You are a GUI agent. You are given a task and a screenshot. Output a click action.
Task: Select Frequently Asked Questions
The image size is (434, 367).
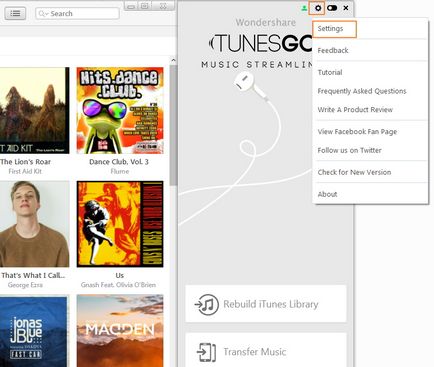pos(362,91)
